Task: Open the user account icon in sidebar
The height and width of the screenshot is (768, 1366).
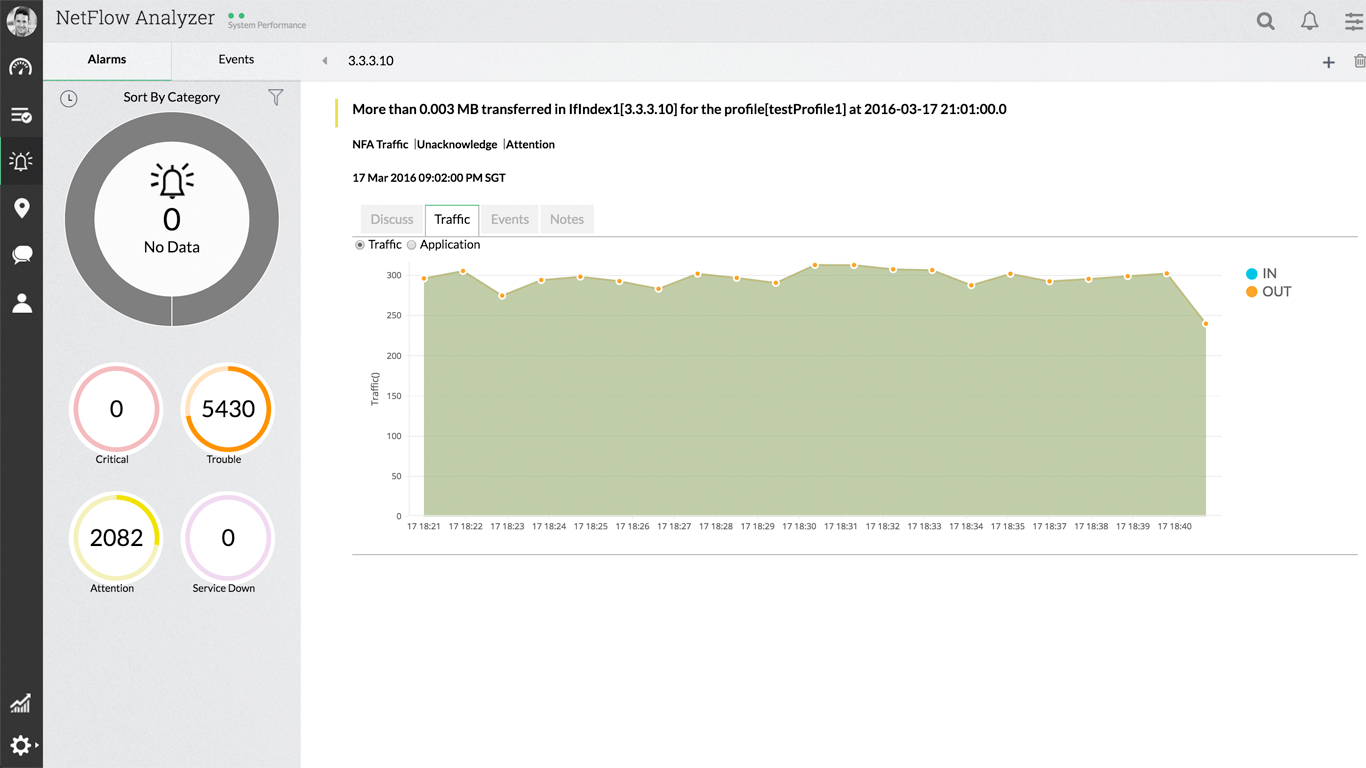Action: [21, 303]
